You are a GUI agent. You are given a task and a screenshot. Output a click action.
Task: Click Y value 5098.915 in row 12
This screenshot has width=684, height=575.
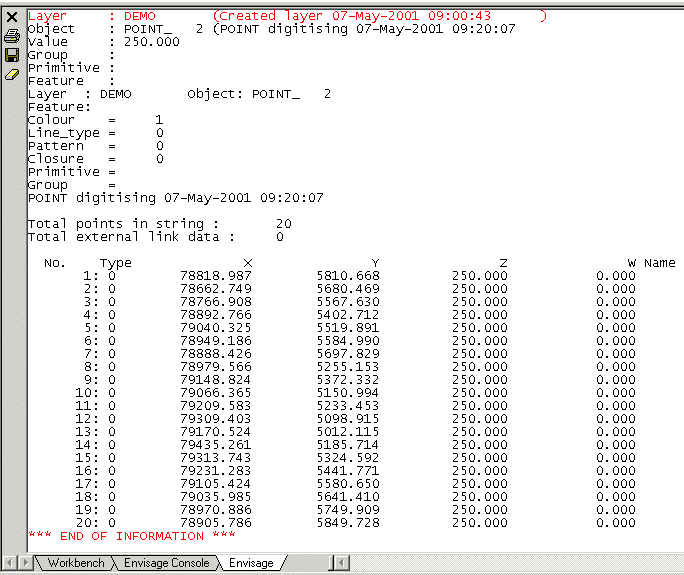pos(348,419)
